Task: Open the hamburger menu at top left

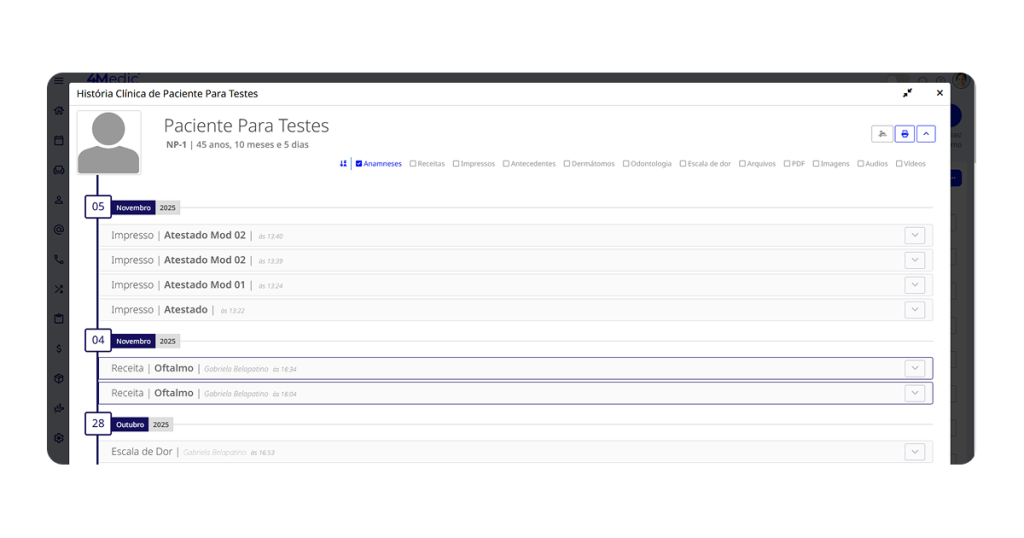Action: coord(59,81)
